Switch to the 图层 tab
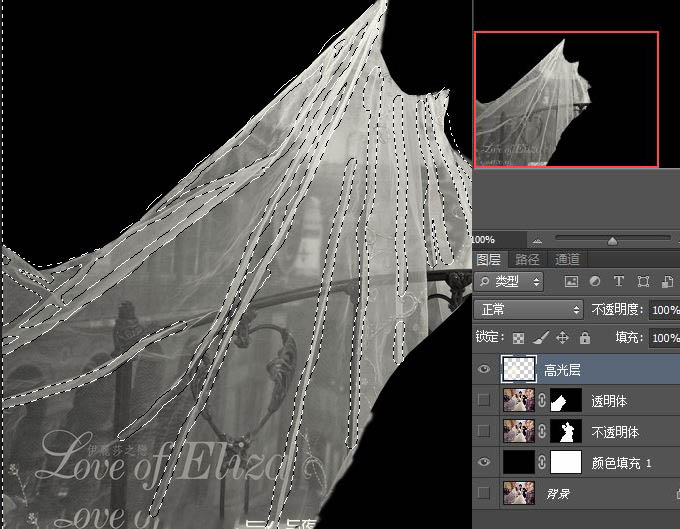Screen dimensions: 680x529 pos(489,259)
